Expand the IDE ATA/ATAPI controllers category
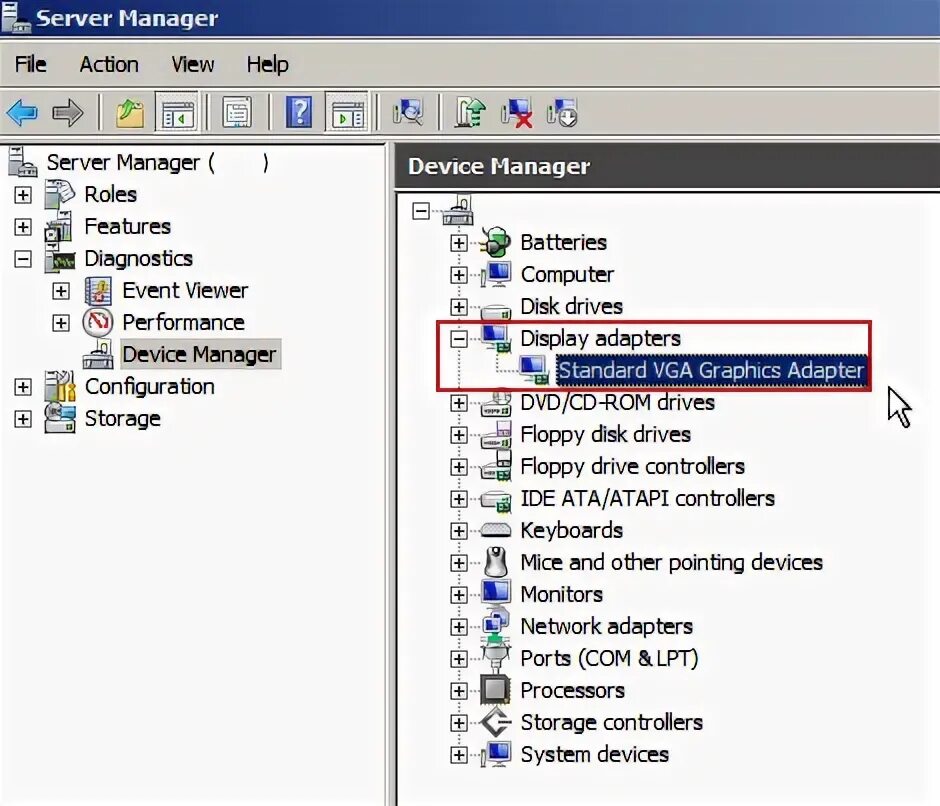Screen dimensions: 940x806 pyautogui.click(x=459, y=499)
